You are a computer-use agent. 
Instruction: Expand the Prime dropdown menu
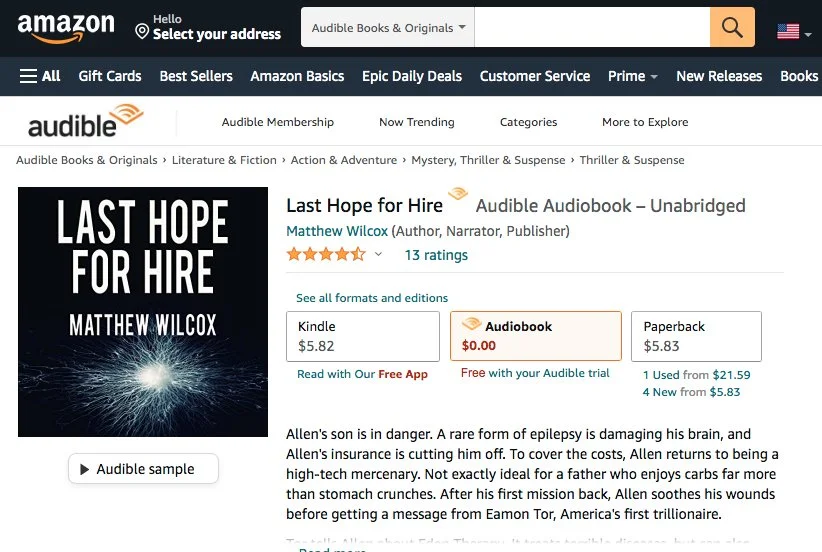click(632, 76)
